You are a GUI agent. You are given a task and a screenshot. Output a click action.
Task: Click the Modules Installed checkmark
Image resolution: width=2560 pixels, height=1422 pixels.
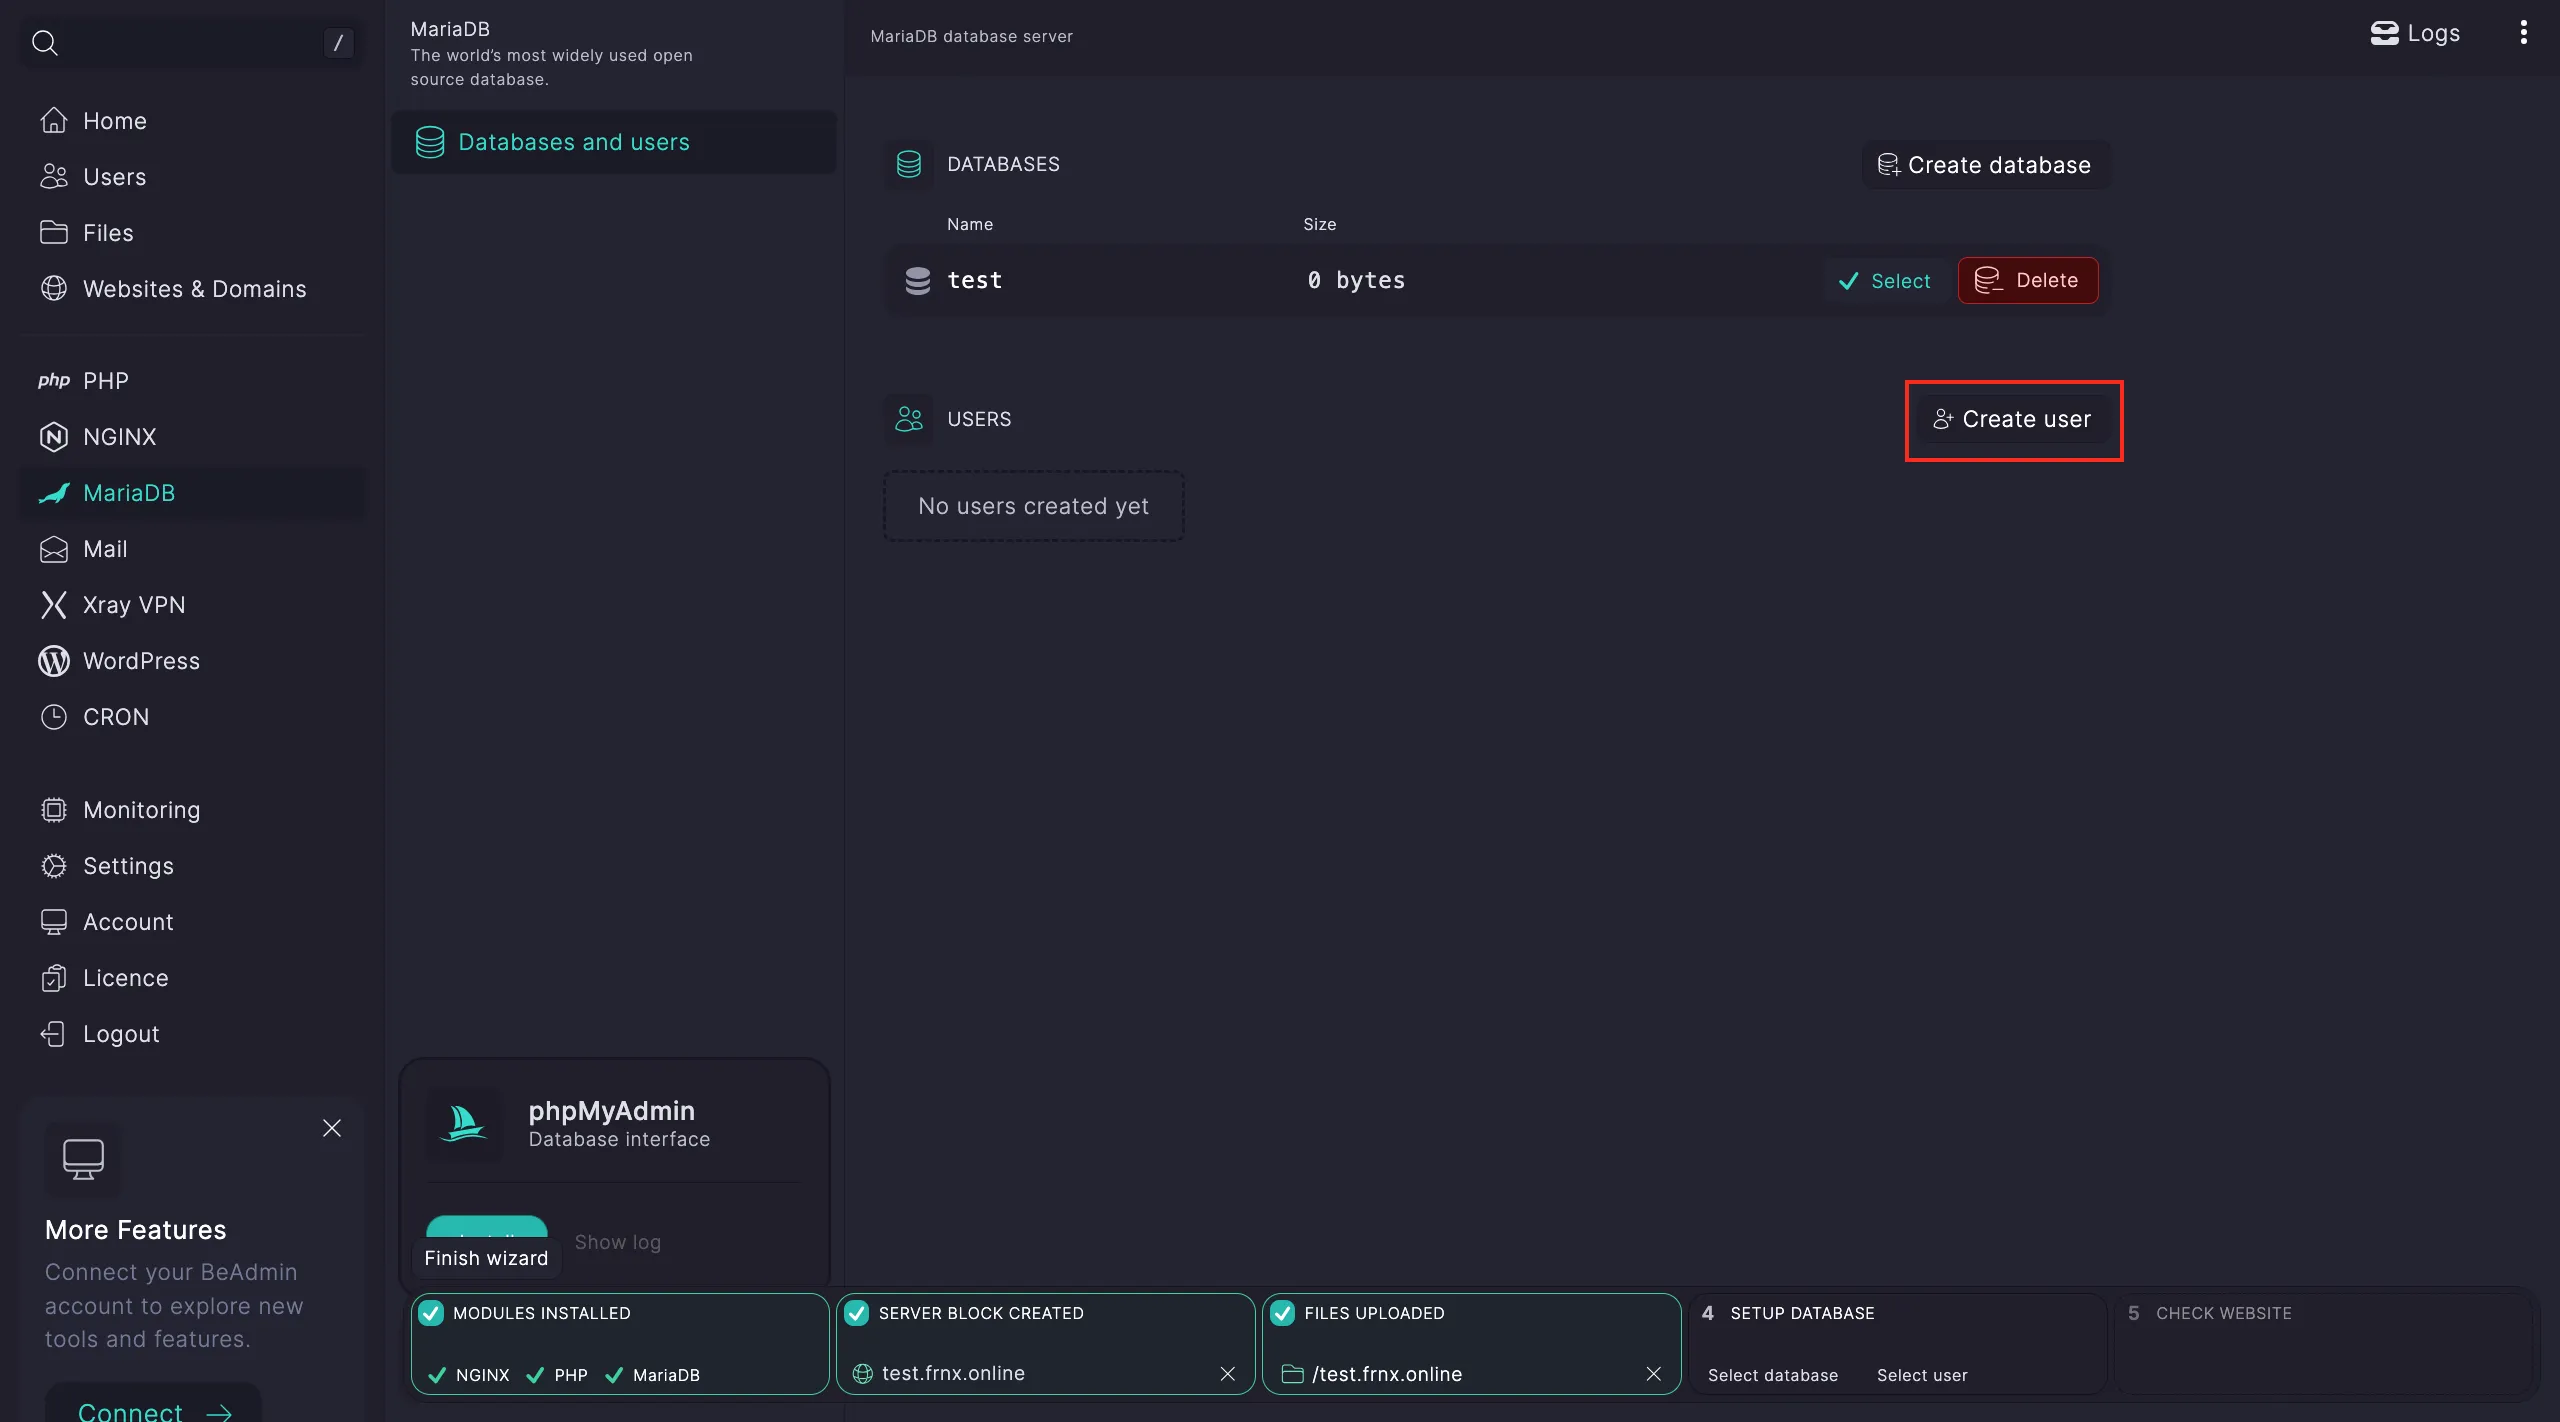click(x=431, y=1313)
